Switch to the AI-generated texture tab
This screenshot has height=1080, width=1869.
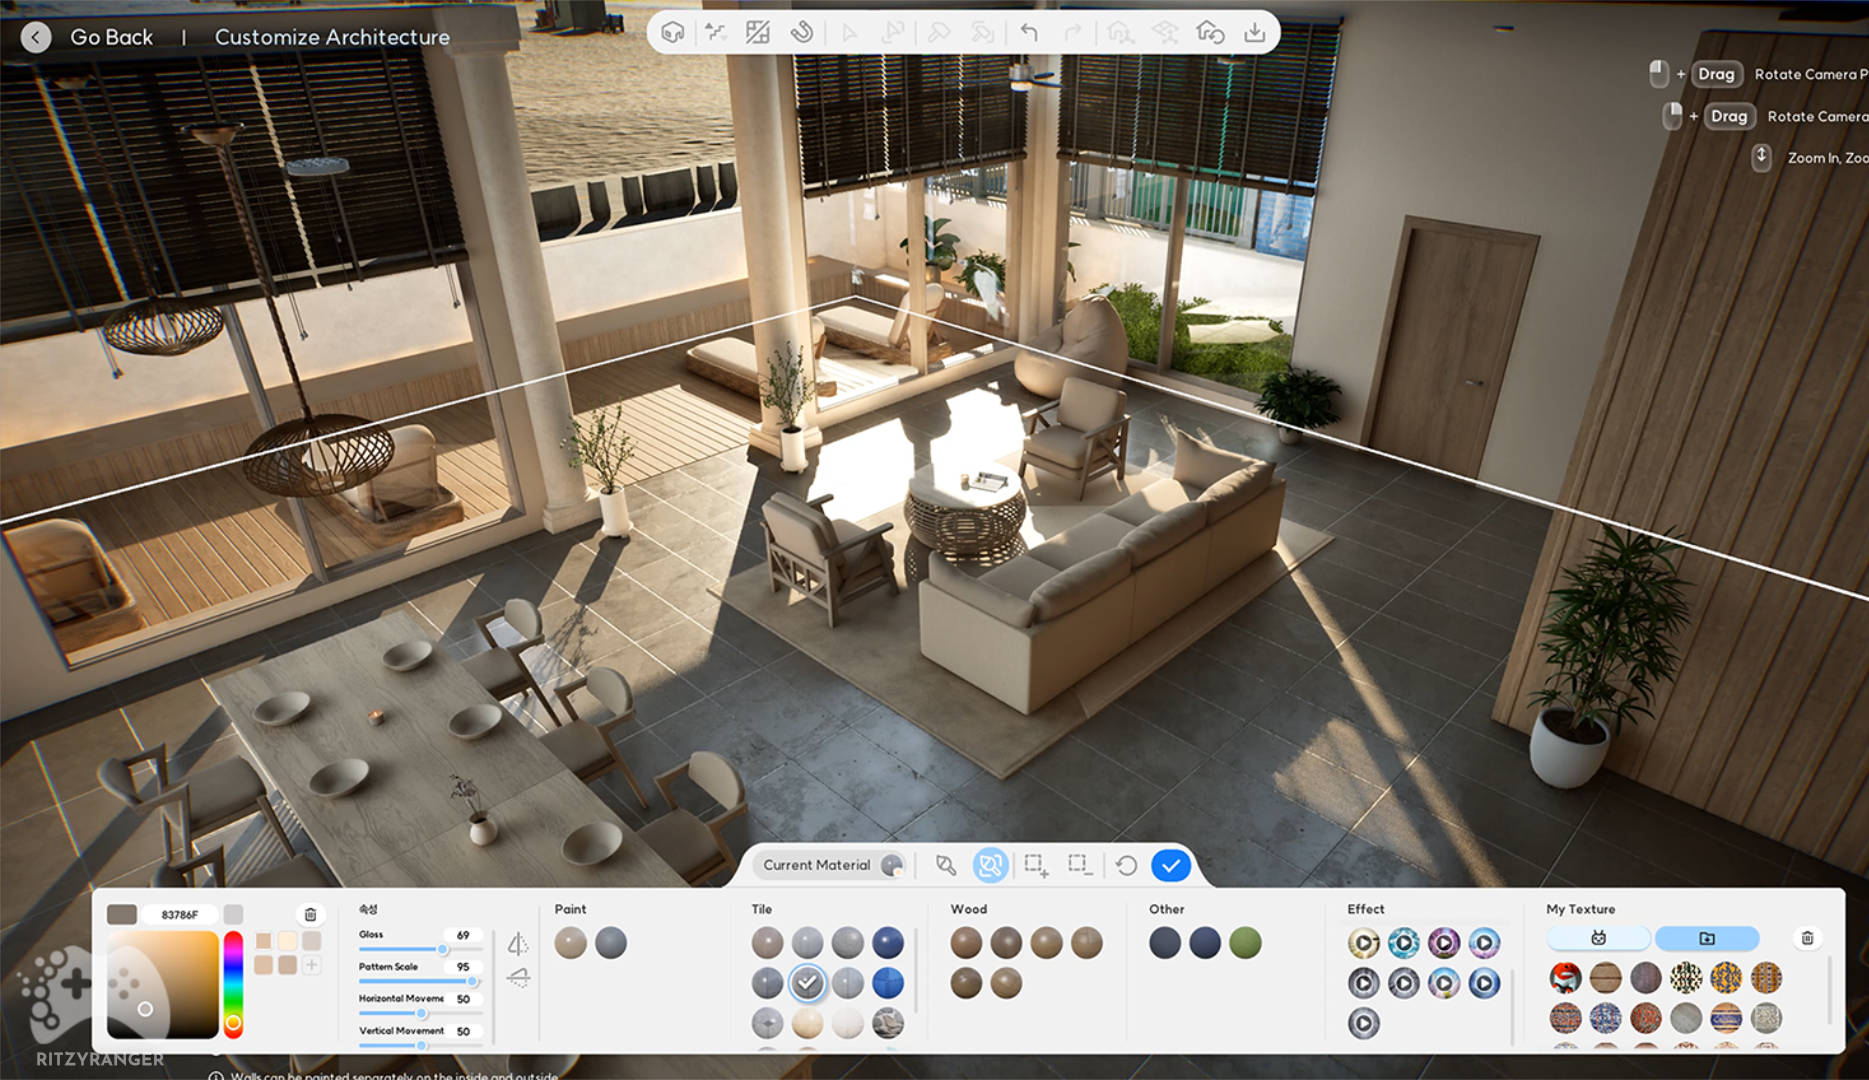(x=1598, y=938)
